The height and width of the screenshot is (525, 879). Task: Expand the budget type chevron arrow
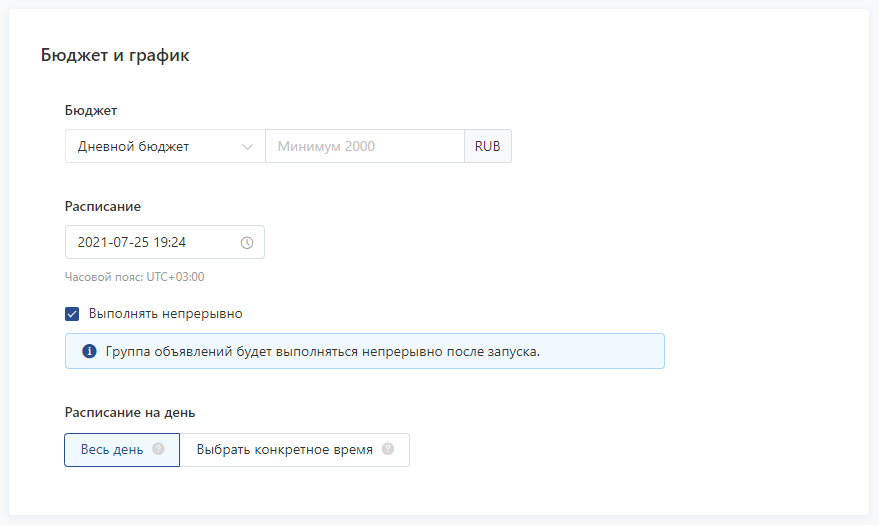tap(247, 147)
